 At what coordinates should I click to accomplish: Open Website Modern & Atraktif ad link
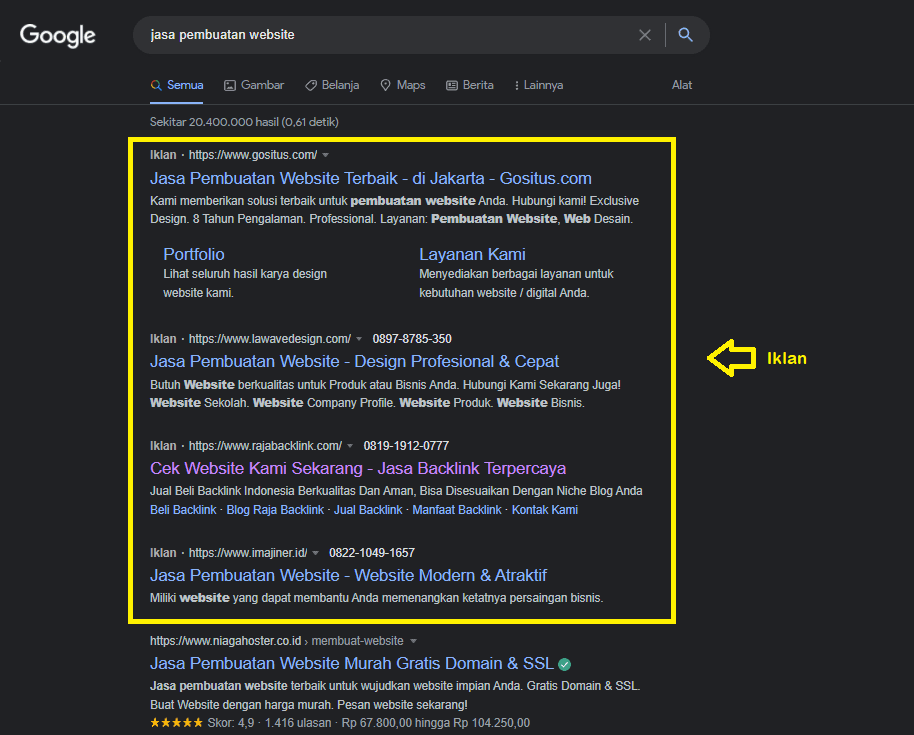click(348, 576)
